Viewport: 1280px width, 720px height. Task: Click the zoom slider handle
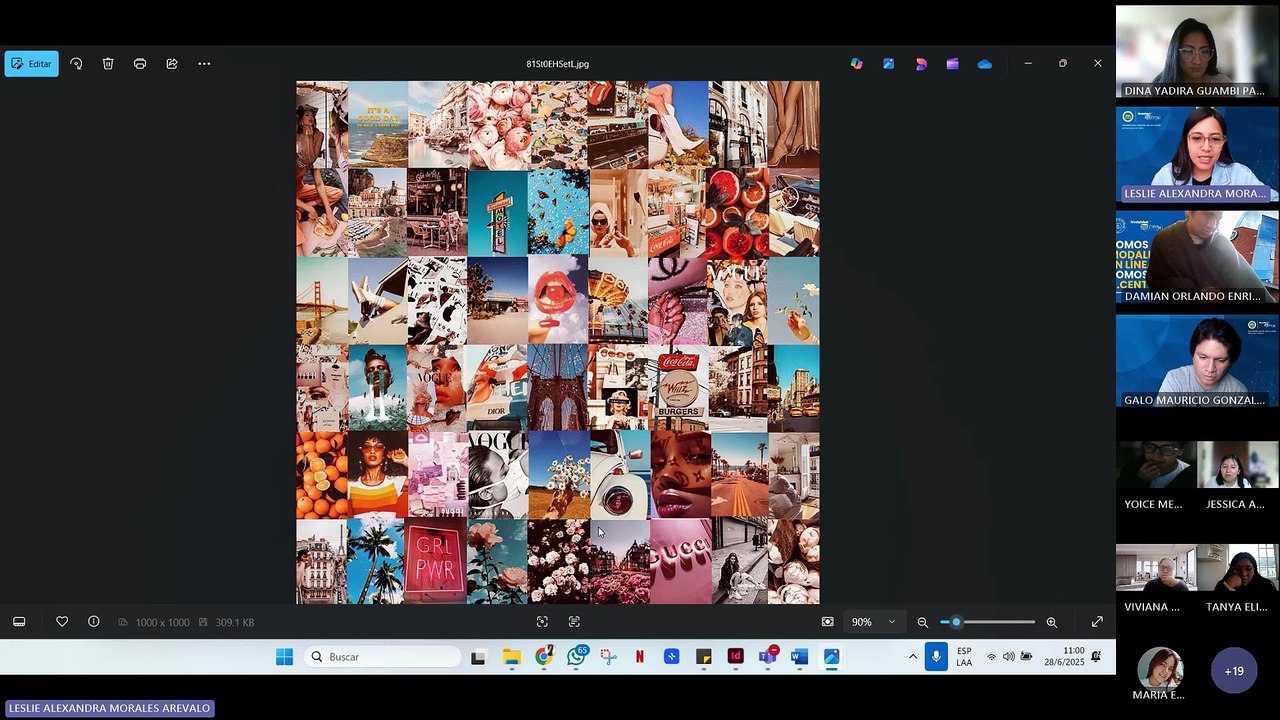(x=956, y=622)
